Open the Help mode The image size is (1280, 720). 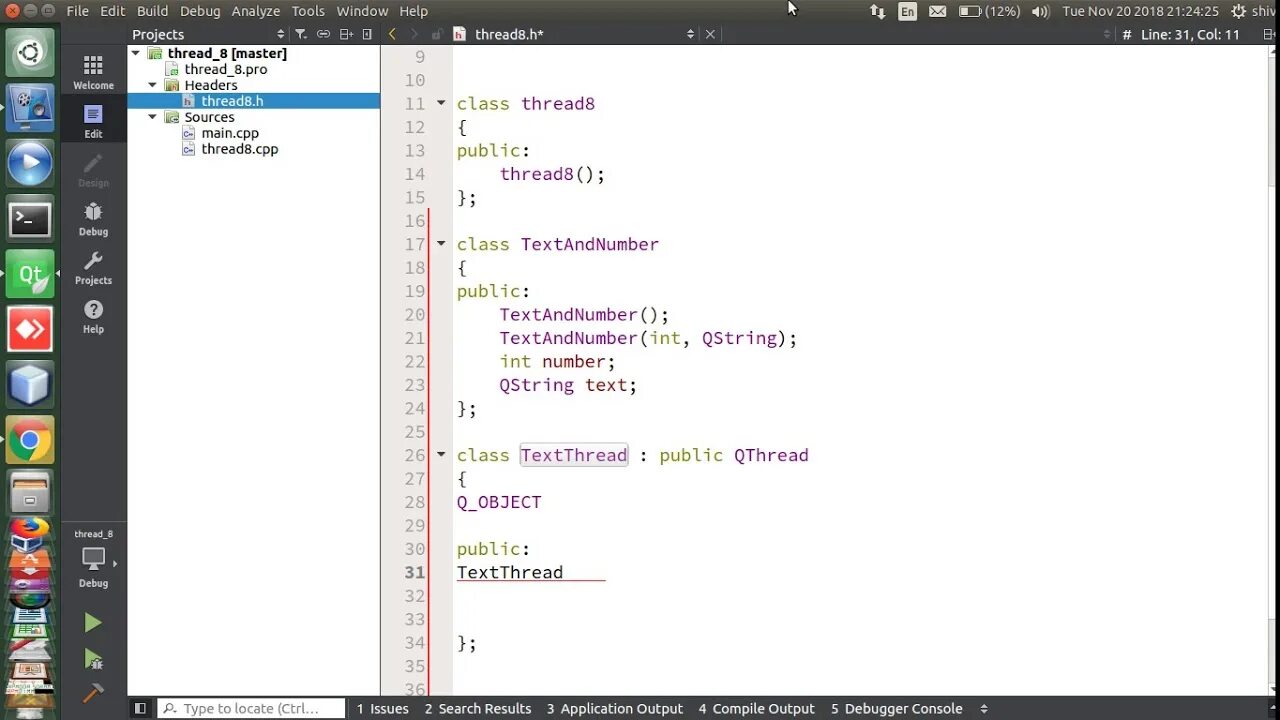pyautogui.click(x=93, y=317)
